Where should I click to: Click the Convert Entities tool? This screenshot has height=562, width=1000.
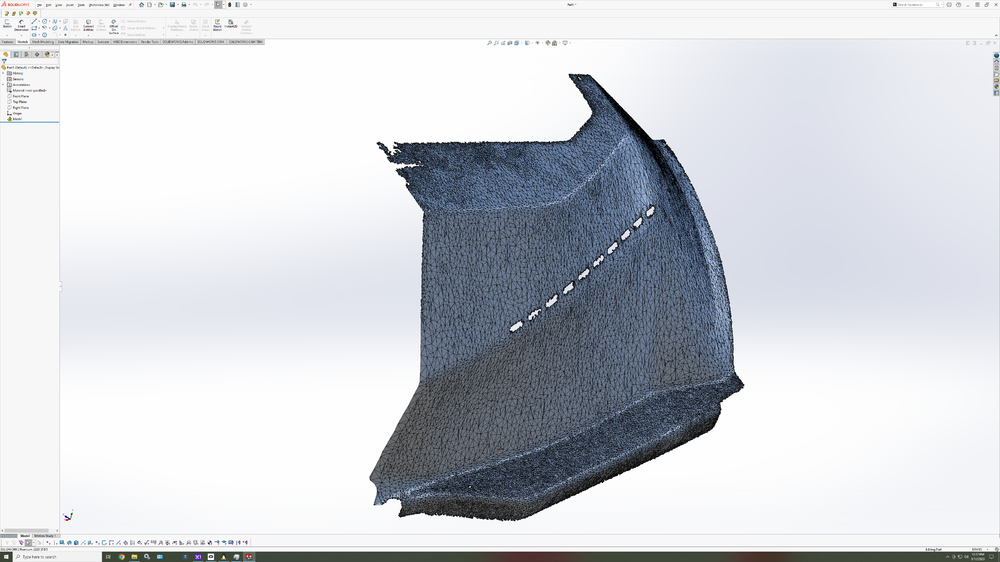coord(88,23)
